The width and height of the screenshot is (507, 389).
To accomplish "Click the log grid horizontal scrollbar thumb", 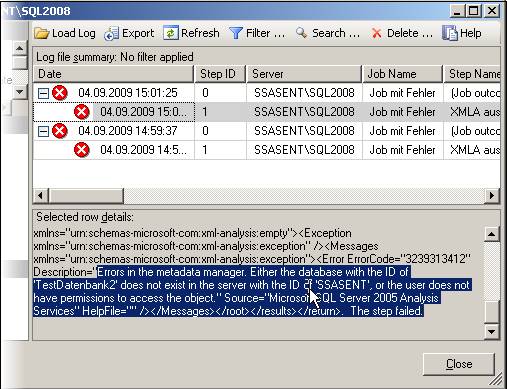I will point(86,195).
